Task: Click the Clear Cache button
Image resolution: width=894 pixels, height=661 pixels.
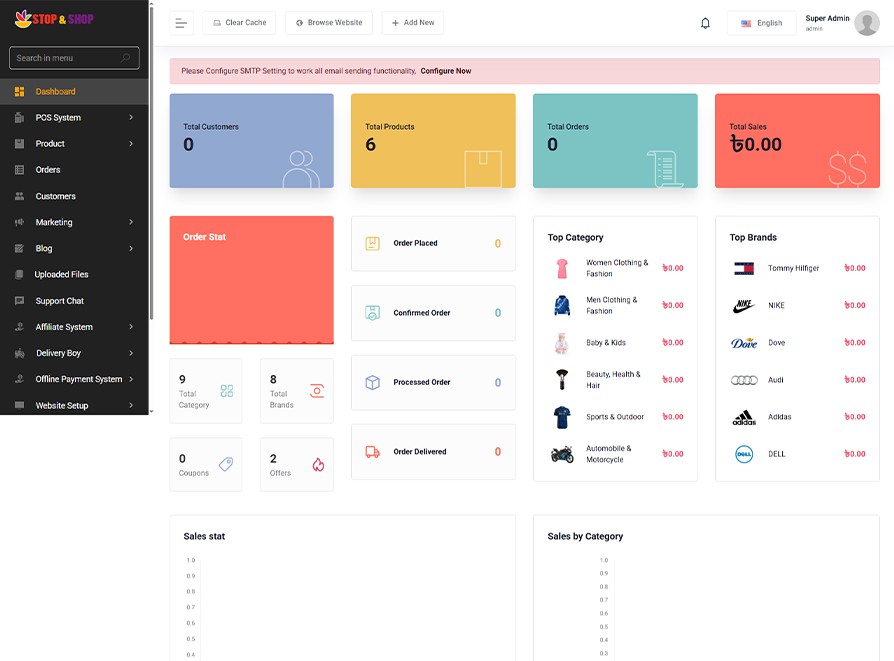Action: click(x=239, y=23)
